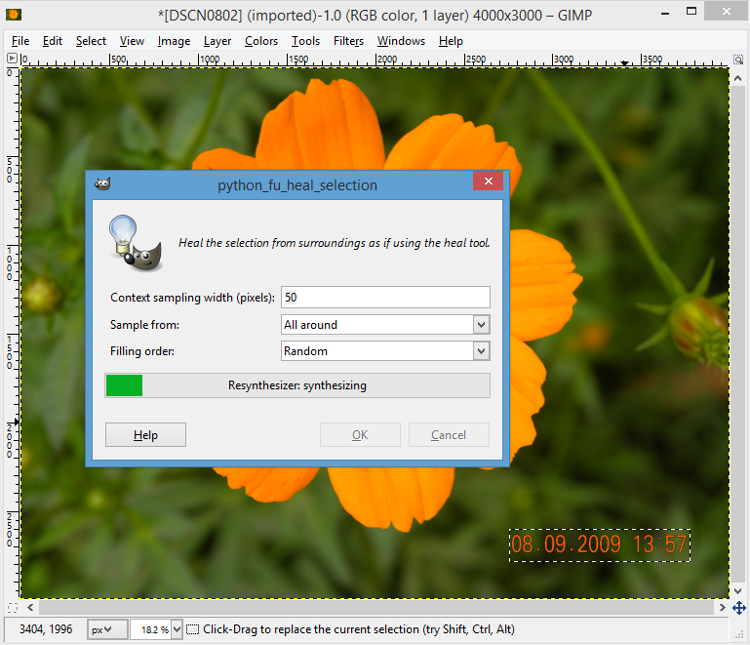
Task: Click the navigation preview cross icon
Action: pos(739,607)
